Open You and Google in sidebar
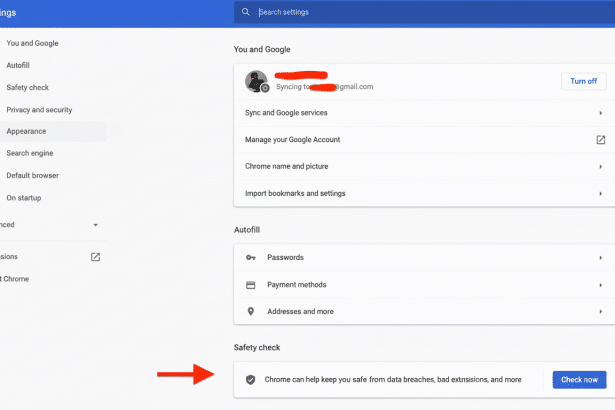This screenshot has width=615, height=410. pos(32,43)
